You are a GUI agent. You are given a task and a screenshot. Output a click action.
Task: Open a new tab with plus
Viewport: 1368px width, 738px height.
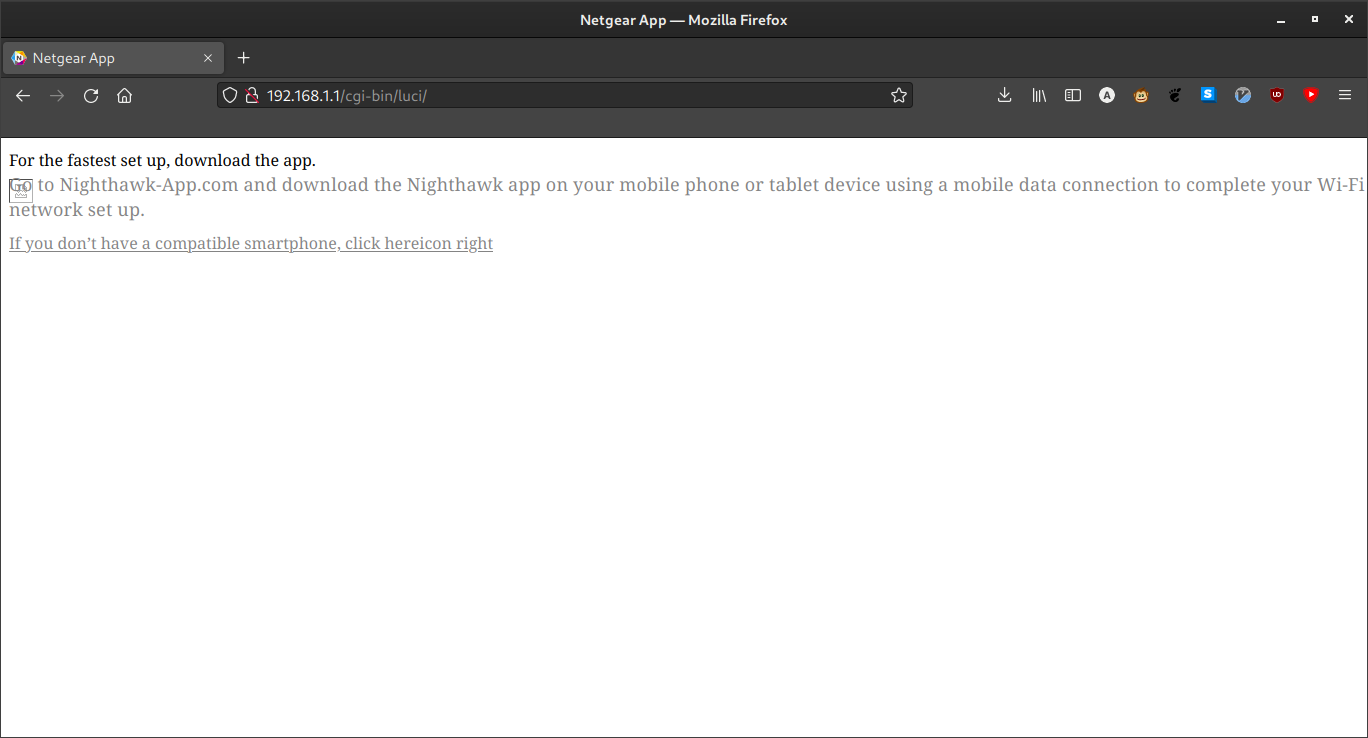(243, 58)
